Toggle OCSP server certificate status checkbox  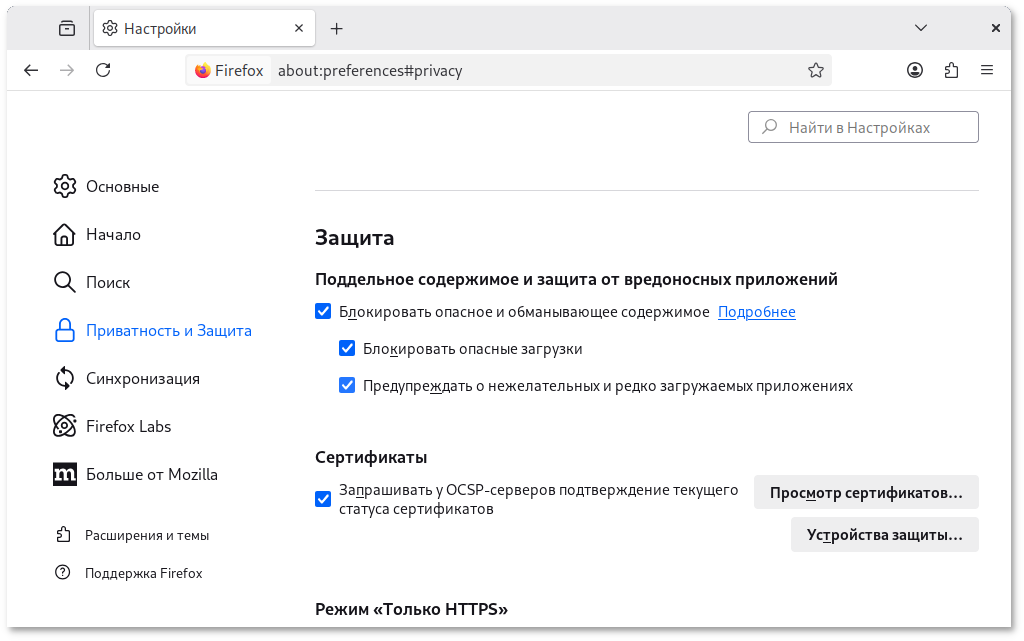click(323, 498)
